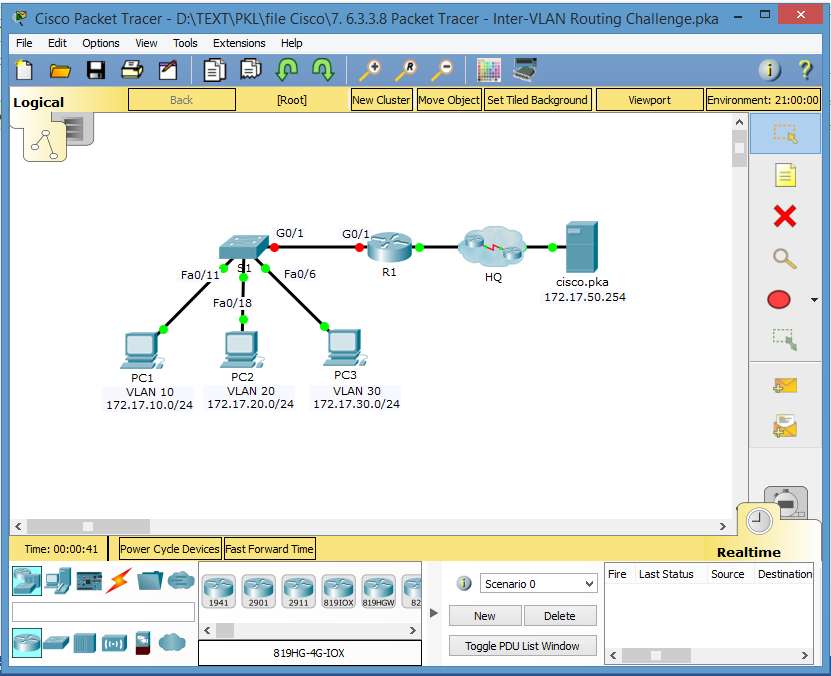Screen dimensions: 831x676
Task: Click the device list scroll right arrow
Action: pos(412,630)
